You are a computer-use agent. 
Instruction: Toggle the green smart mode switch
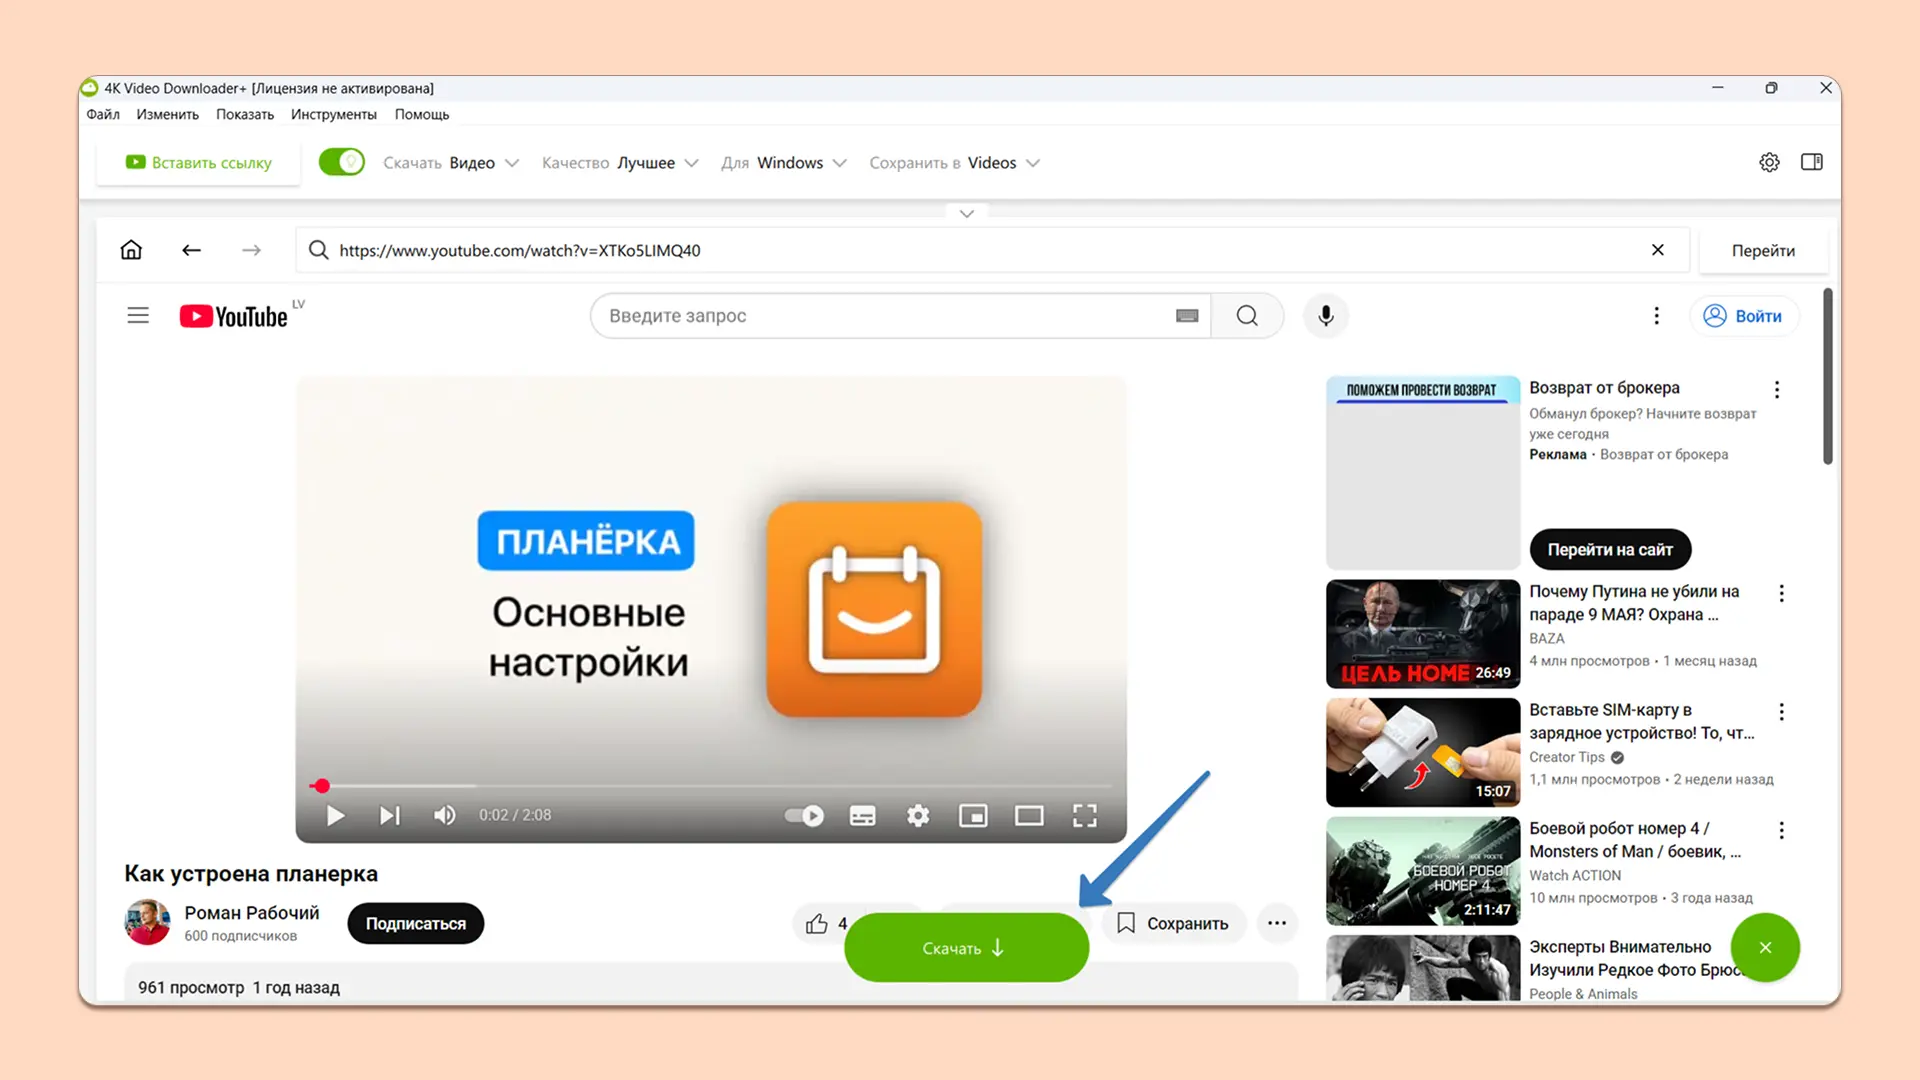(341, 162)
